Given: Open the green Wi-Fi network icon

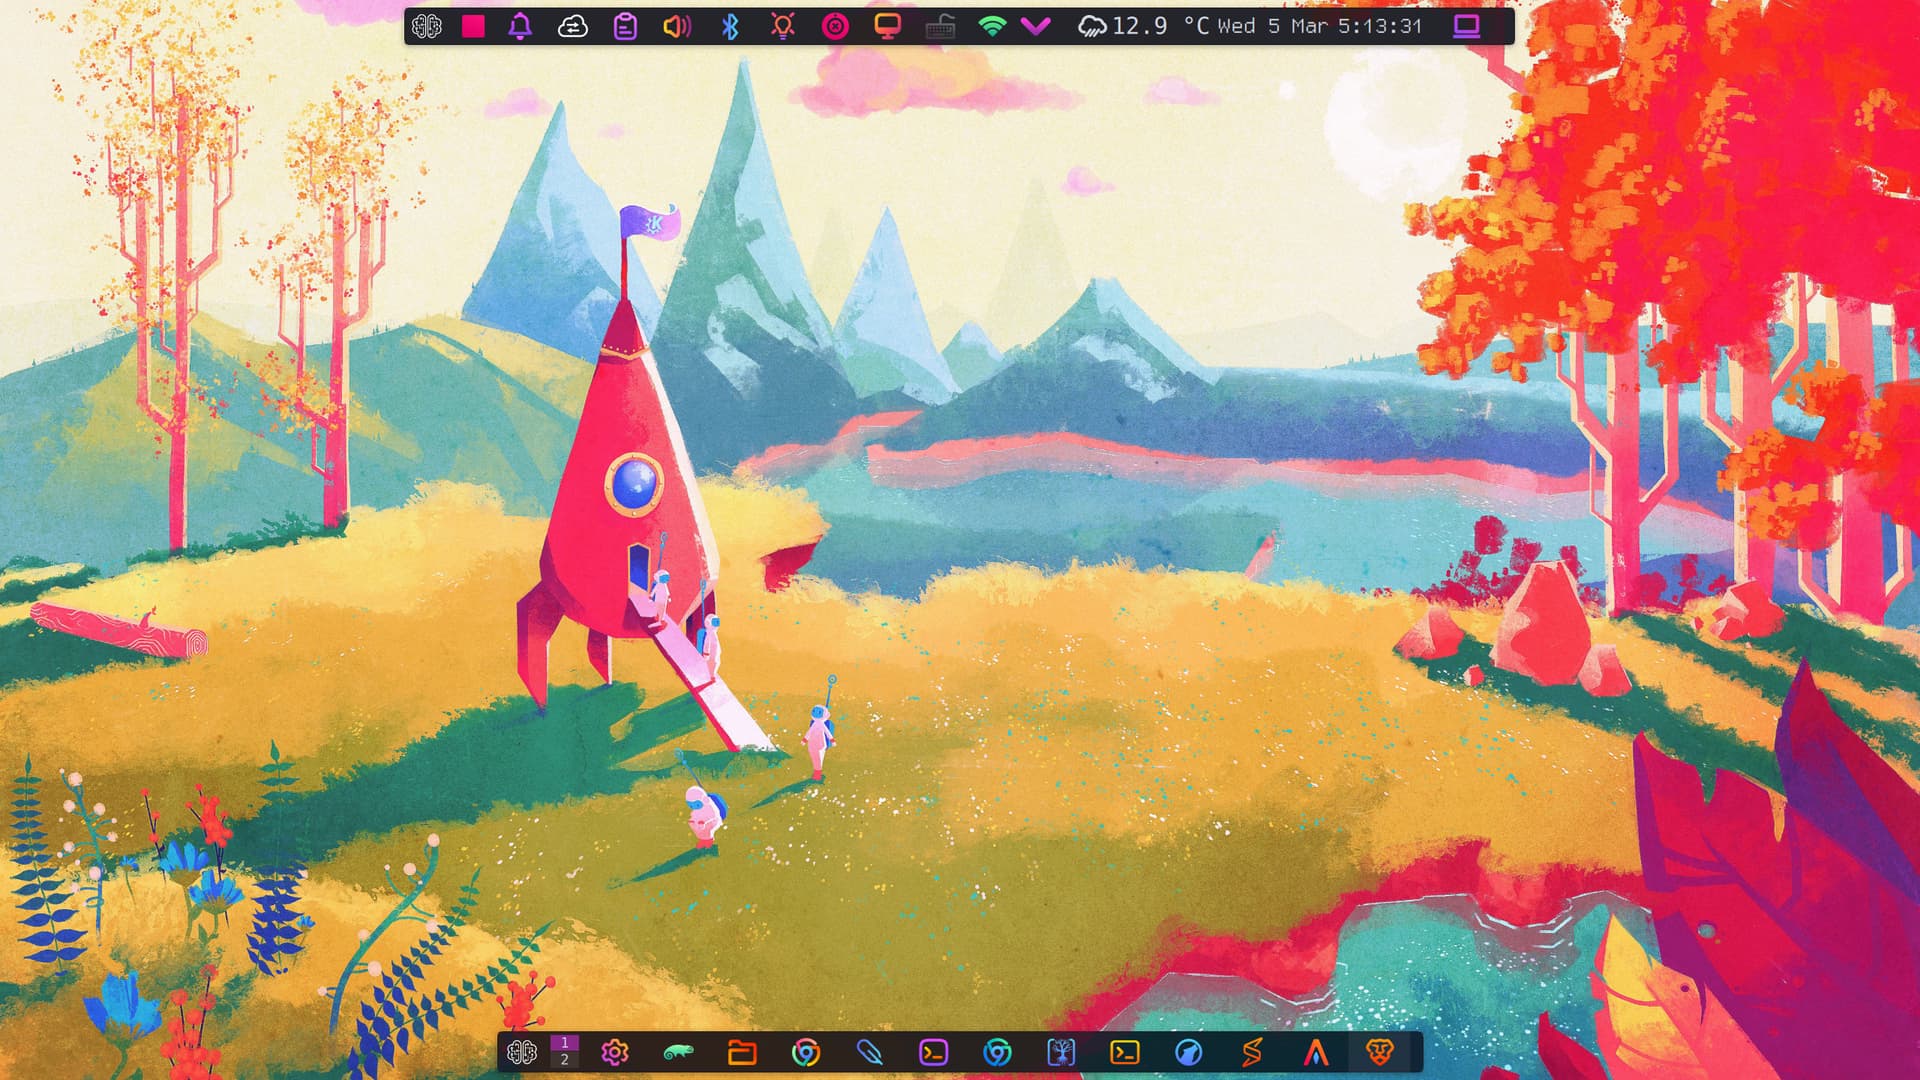Looking at the screenshot, I should (991, 26).
